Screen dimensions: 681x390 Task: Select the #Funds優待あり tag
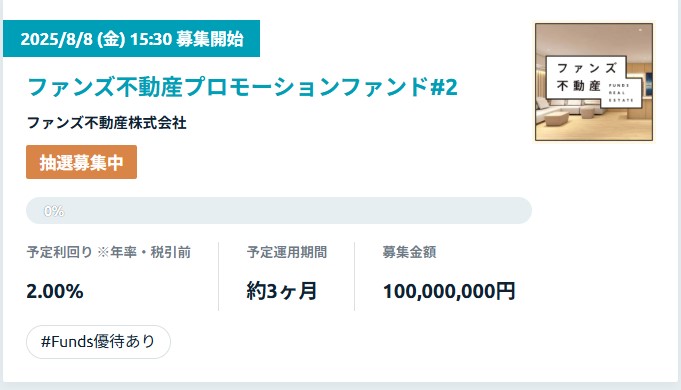(98, 342)
